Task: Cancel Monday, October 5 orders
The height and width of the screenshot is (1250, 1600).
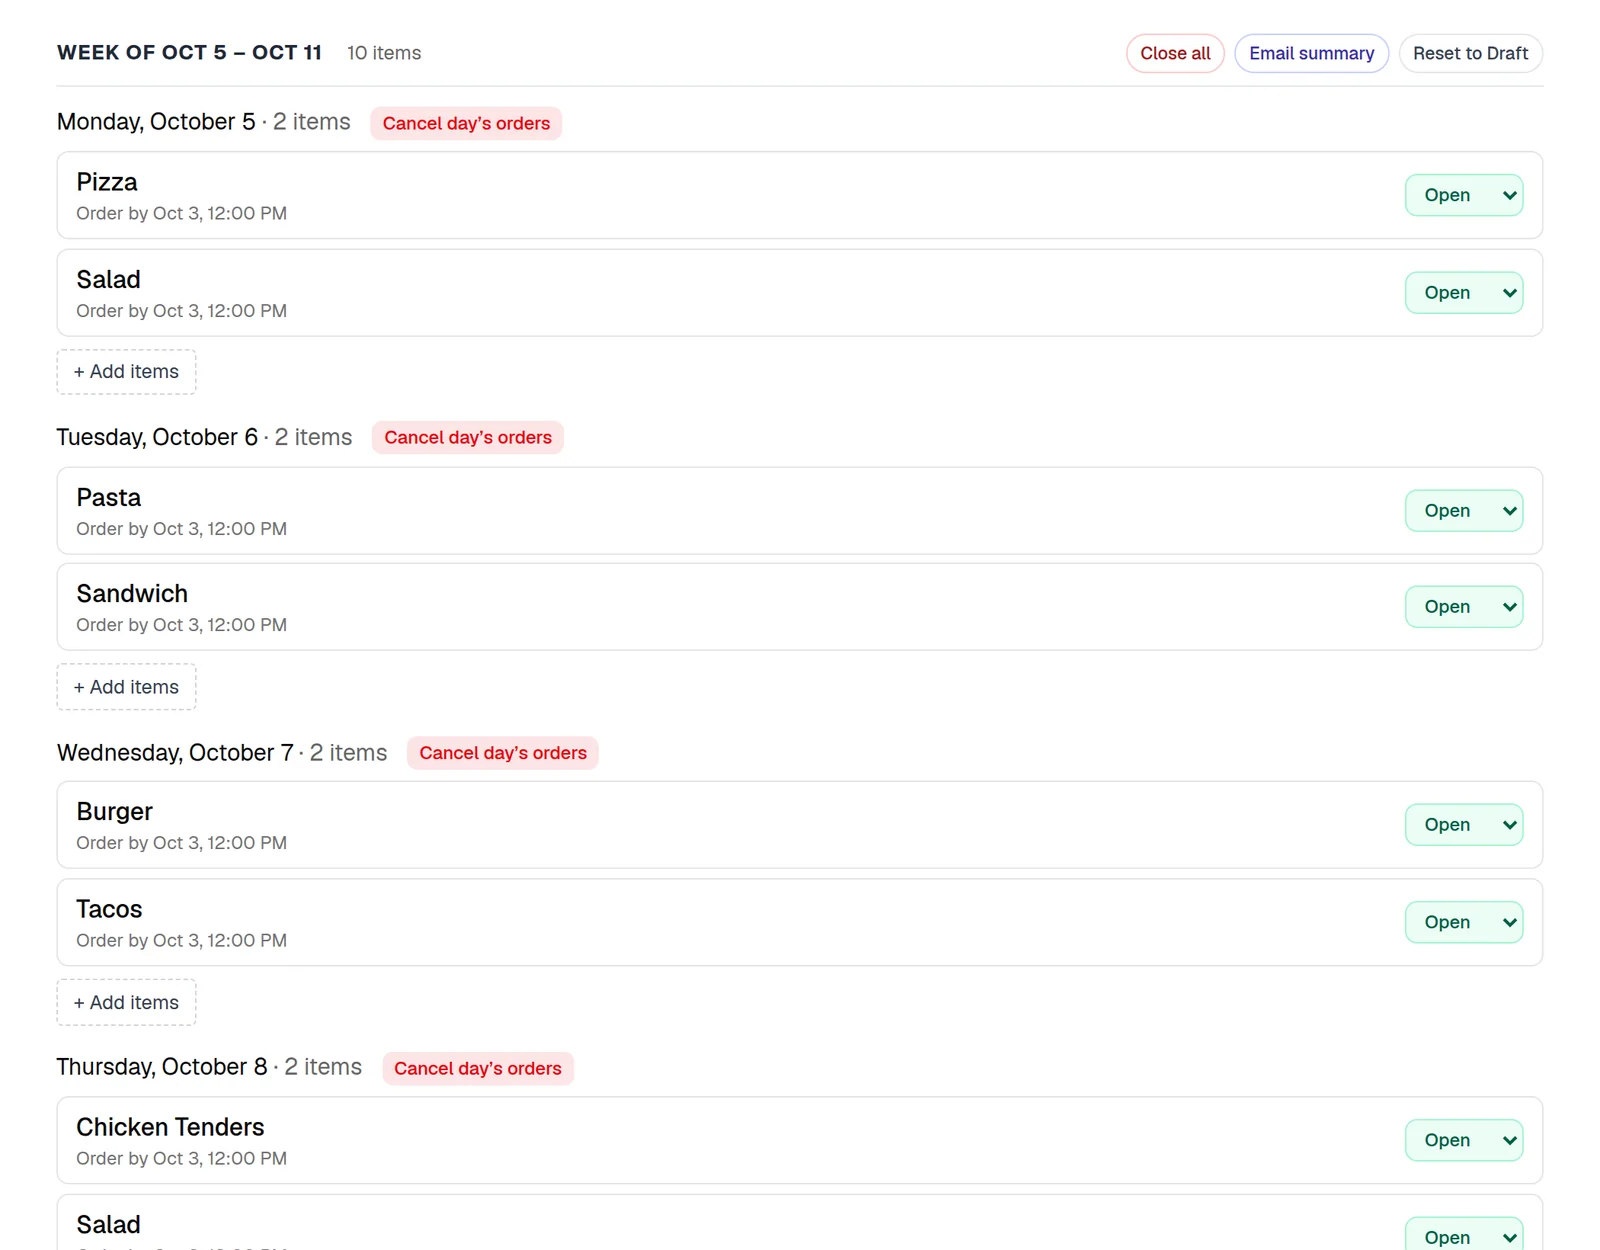Action: [466, 123]
